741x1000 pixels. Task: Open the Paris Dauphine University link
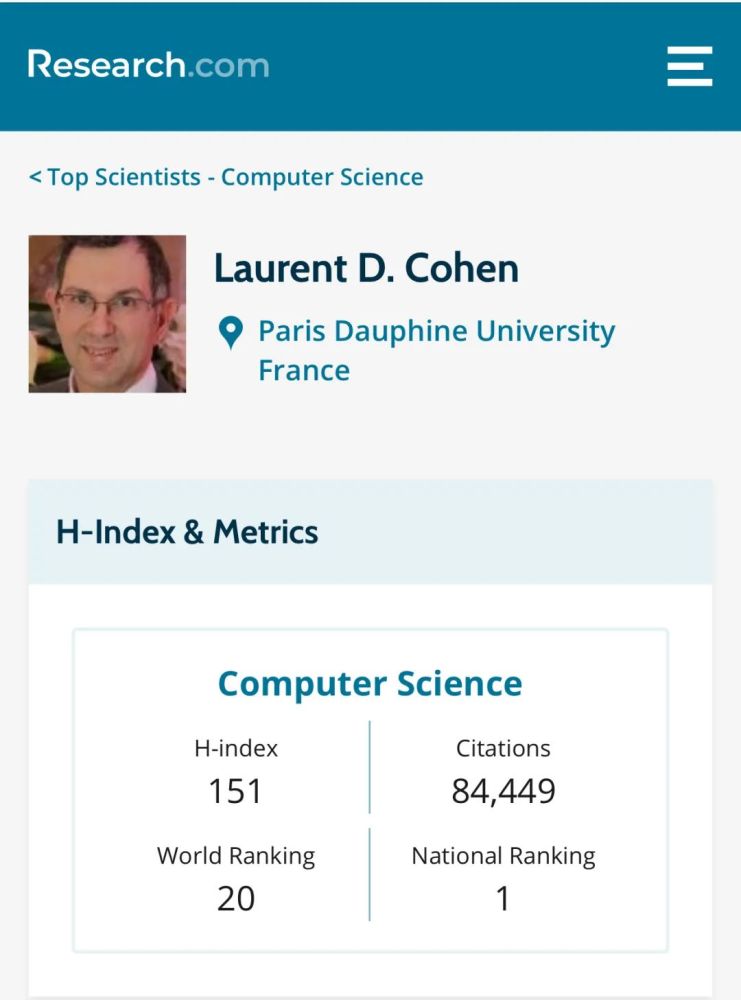(436, 331)
